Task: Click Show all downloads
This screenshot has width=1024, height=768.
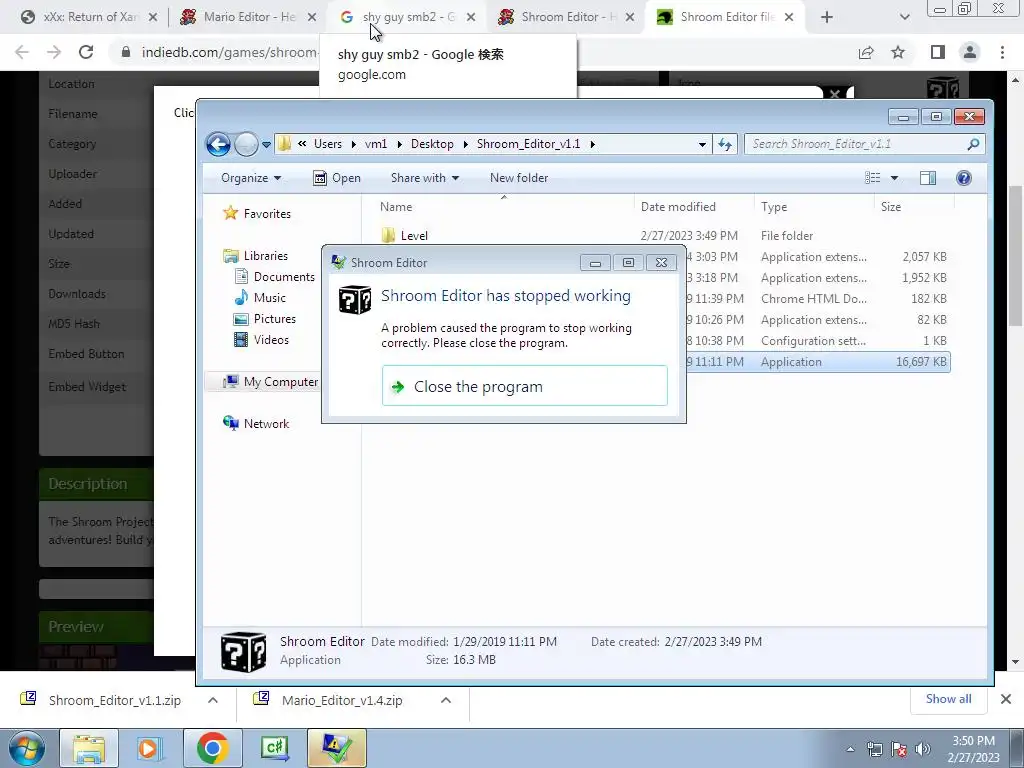Action: 948,699
